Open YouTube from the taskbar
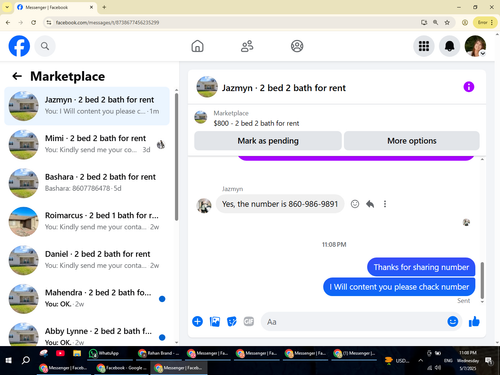This screenshot has width=500, height=375. pyautogui.click(x=60, y=353)
